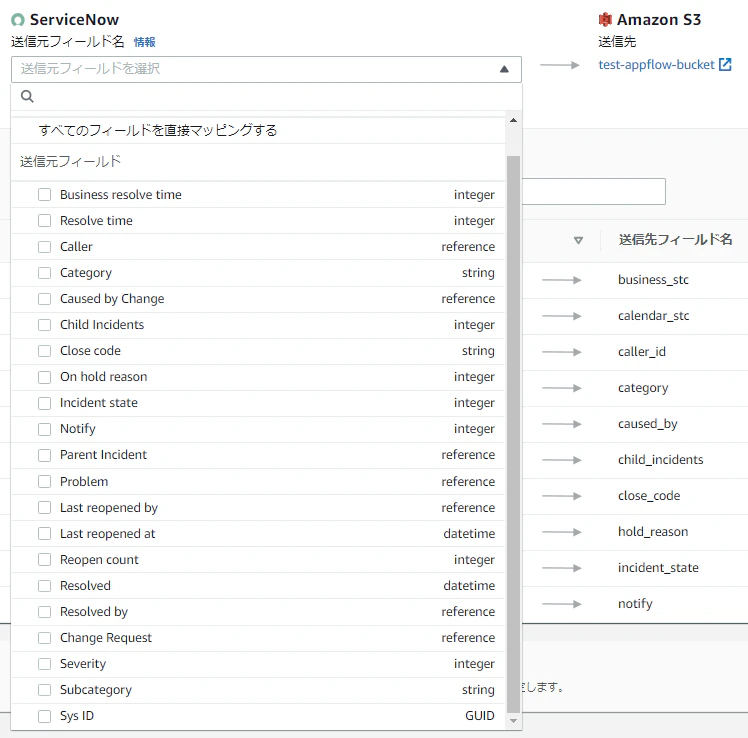Click the scrollbar down arrow in dropdown

(513, 720)
